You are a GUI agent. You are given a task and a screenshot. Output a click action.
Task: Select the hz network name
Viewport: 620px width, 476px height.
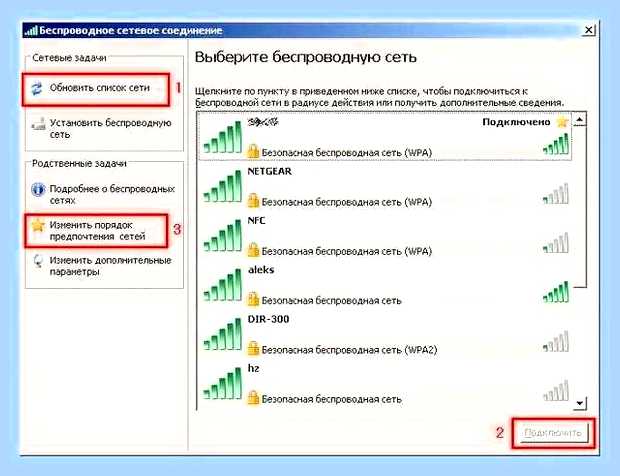tap(253, 368)
